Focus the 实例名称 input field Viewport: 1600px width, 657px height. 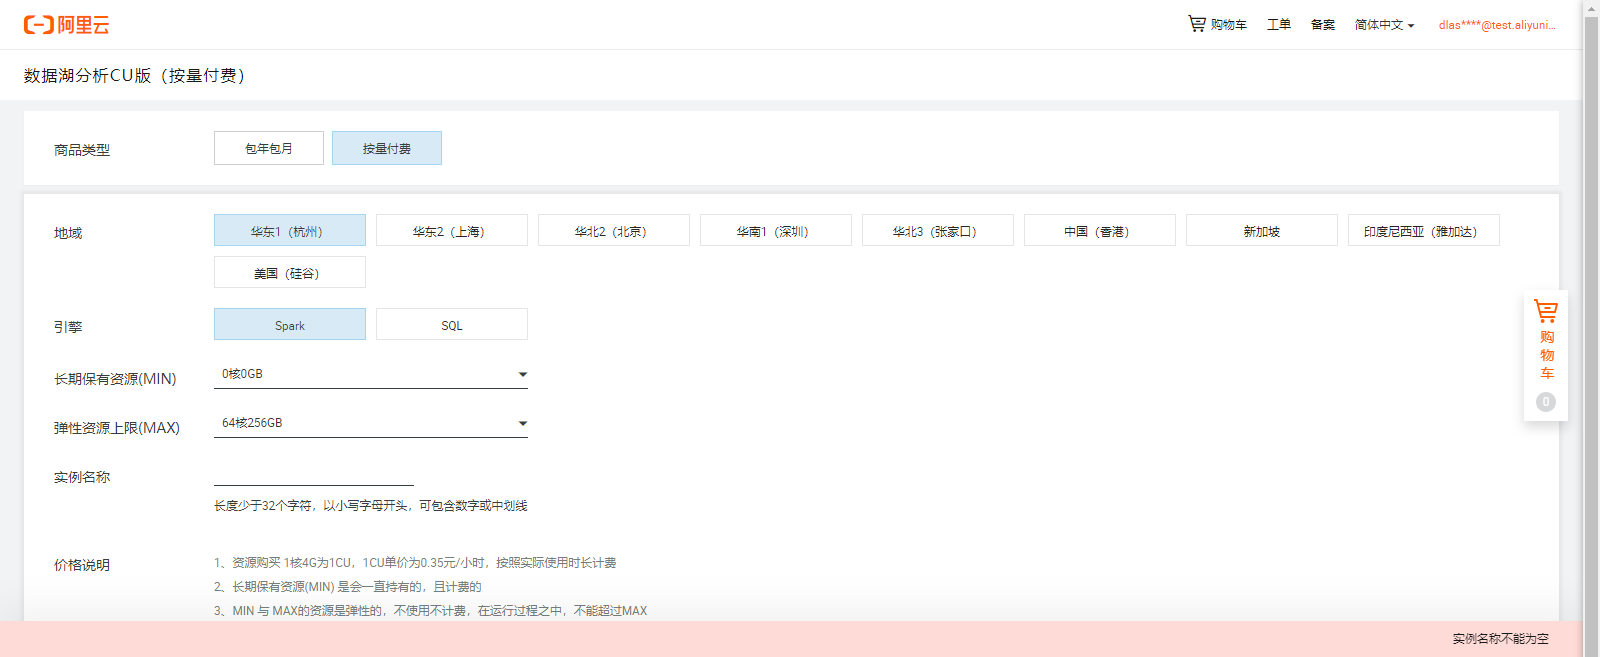[314, 474]
